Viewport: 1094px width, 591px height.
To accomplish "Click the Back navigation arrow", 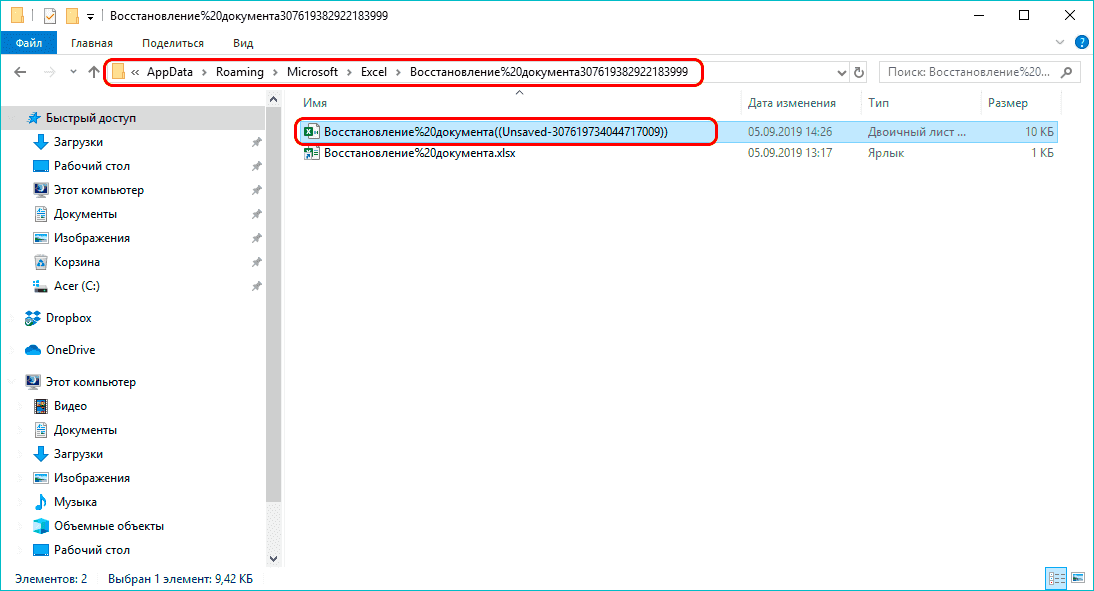I will (x=20, y=72).
